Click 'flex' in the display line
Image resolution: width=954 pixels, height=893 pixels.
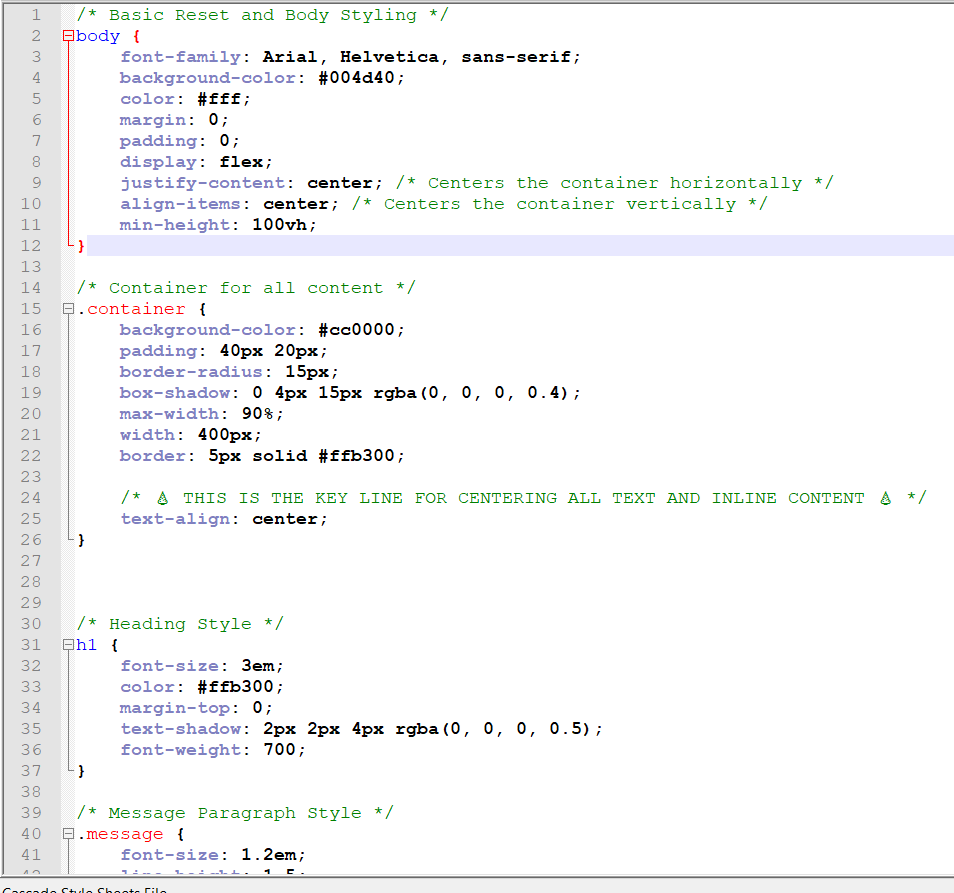(242, 162)
